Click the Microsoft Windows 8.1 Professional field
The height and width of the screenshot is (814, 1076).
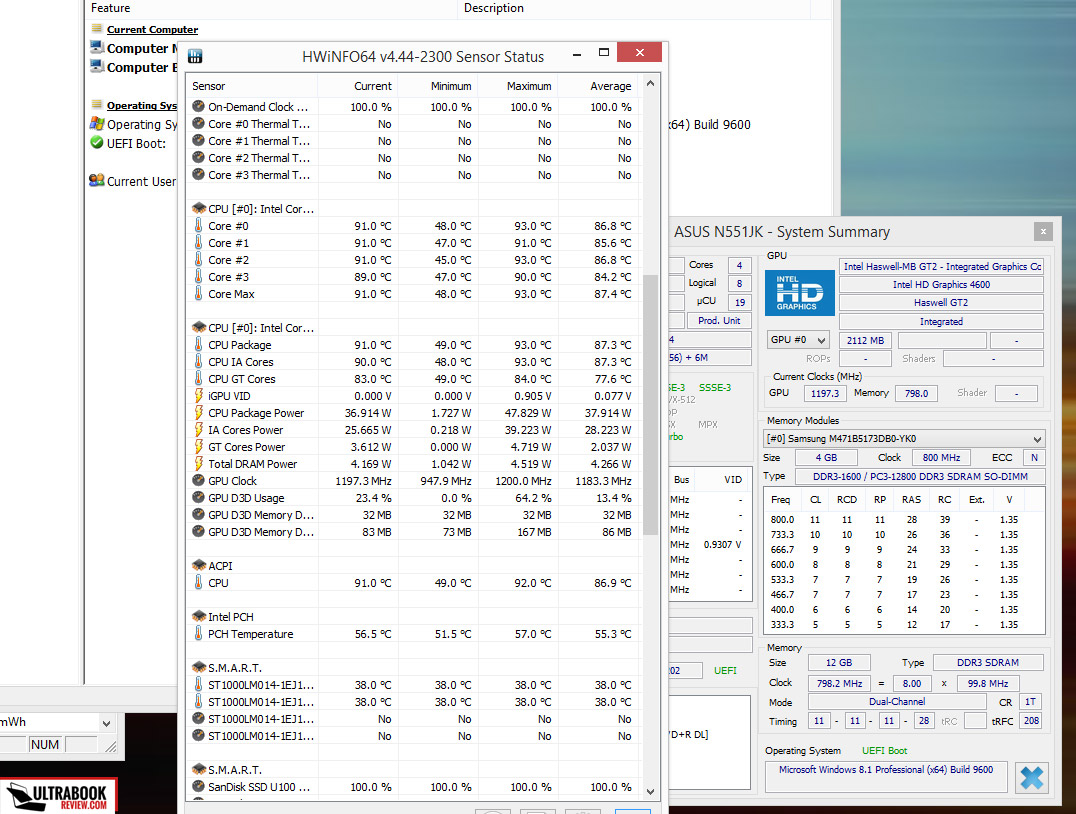tap(886, 776)
